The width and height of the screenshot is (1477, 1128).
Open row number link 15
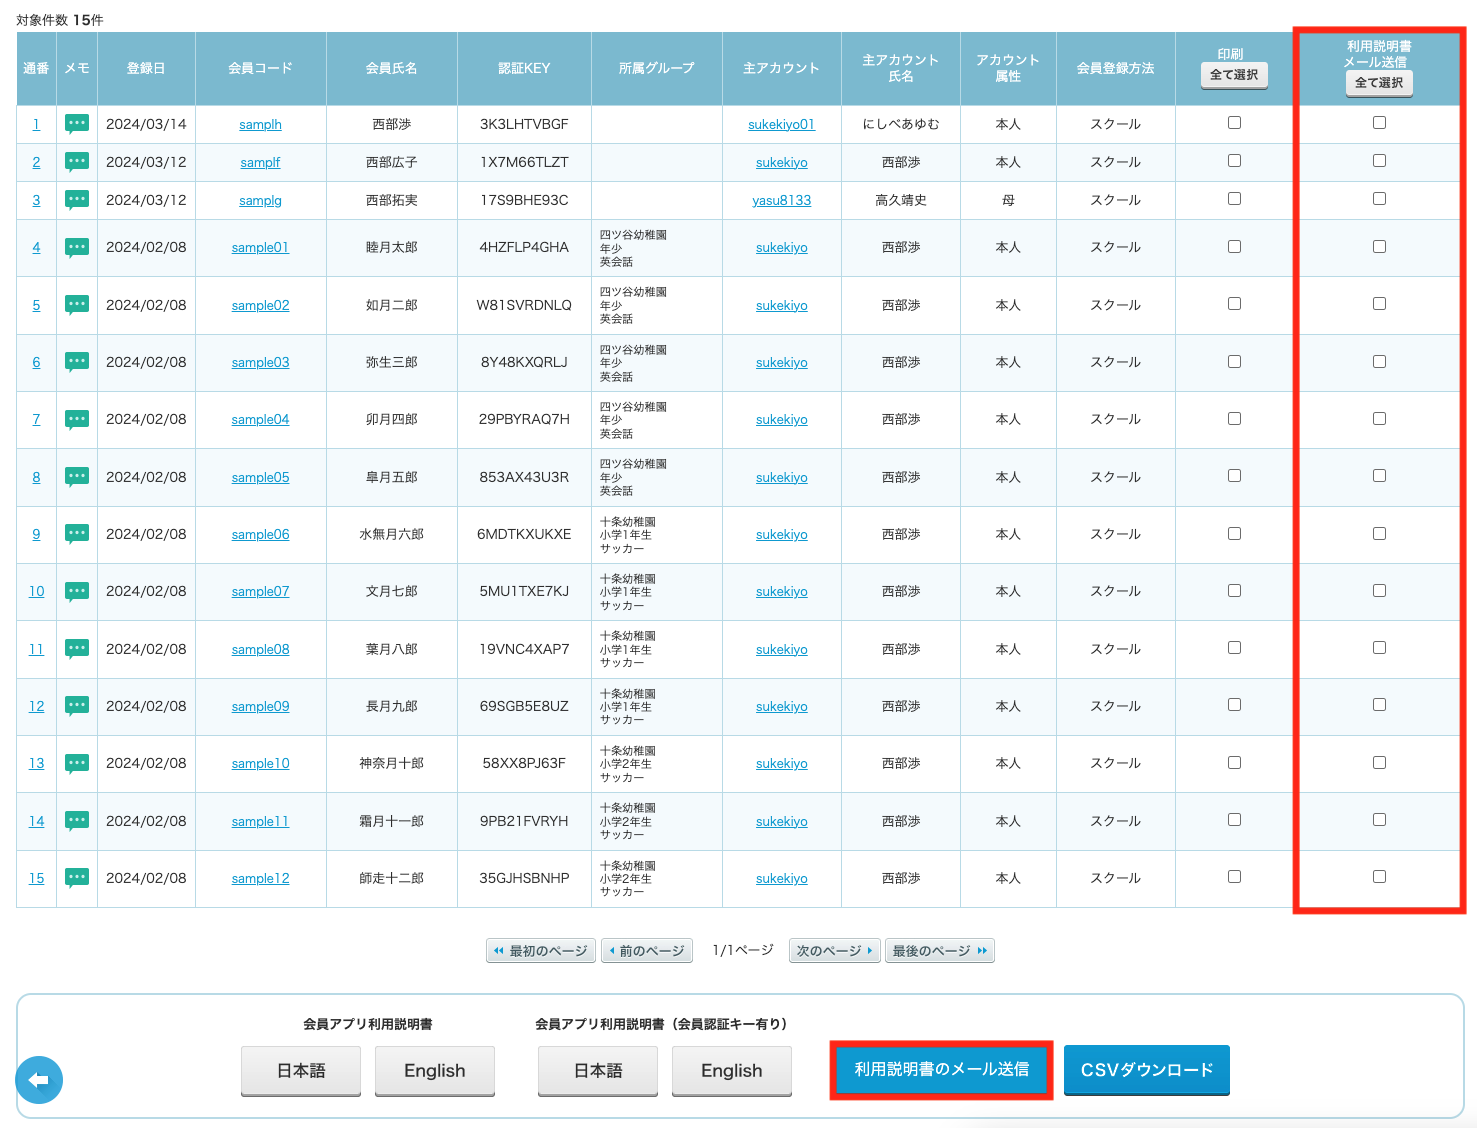pos(36,878)
